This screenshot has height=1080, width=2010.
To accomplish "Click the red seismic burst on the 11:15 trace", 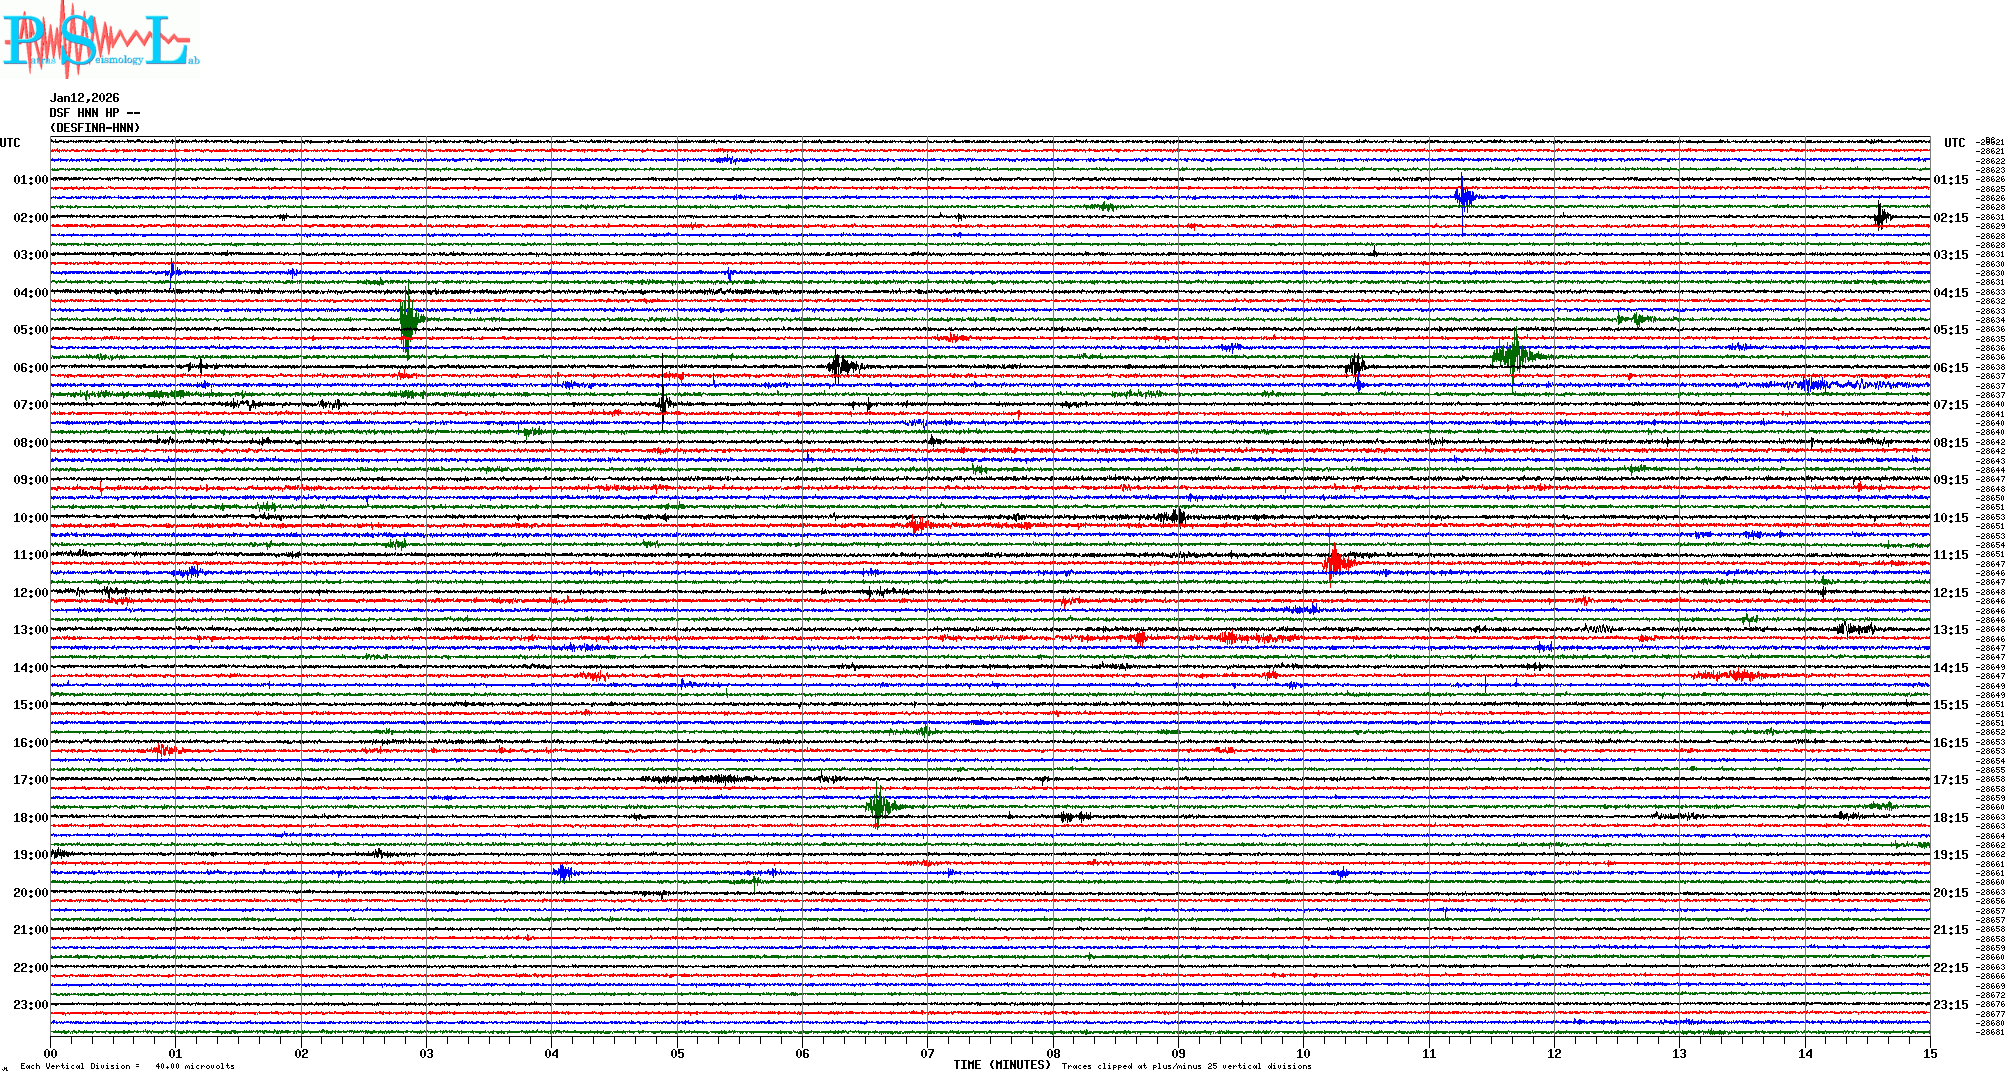I will pos(1336,563).
